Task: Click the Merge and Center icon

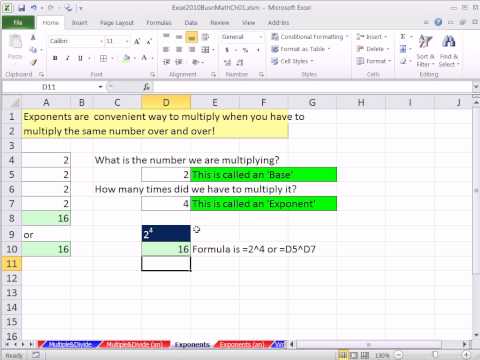Action: (206, 50)
